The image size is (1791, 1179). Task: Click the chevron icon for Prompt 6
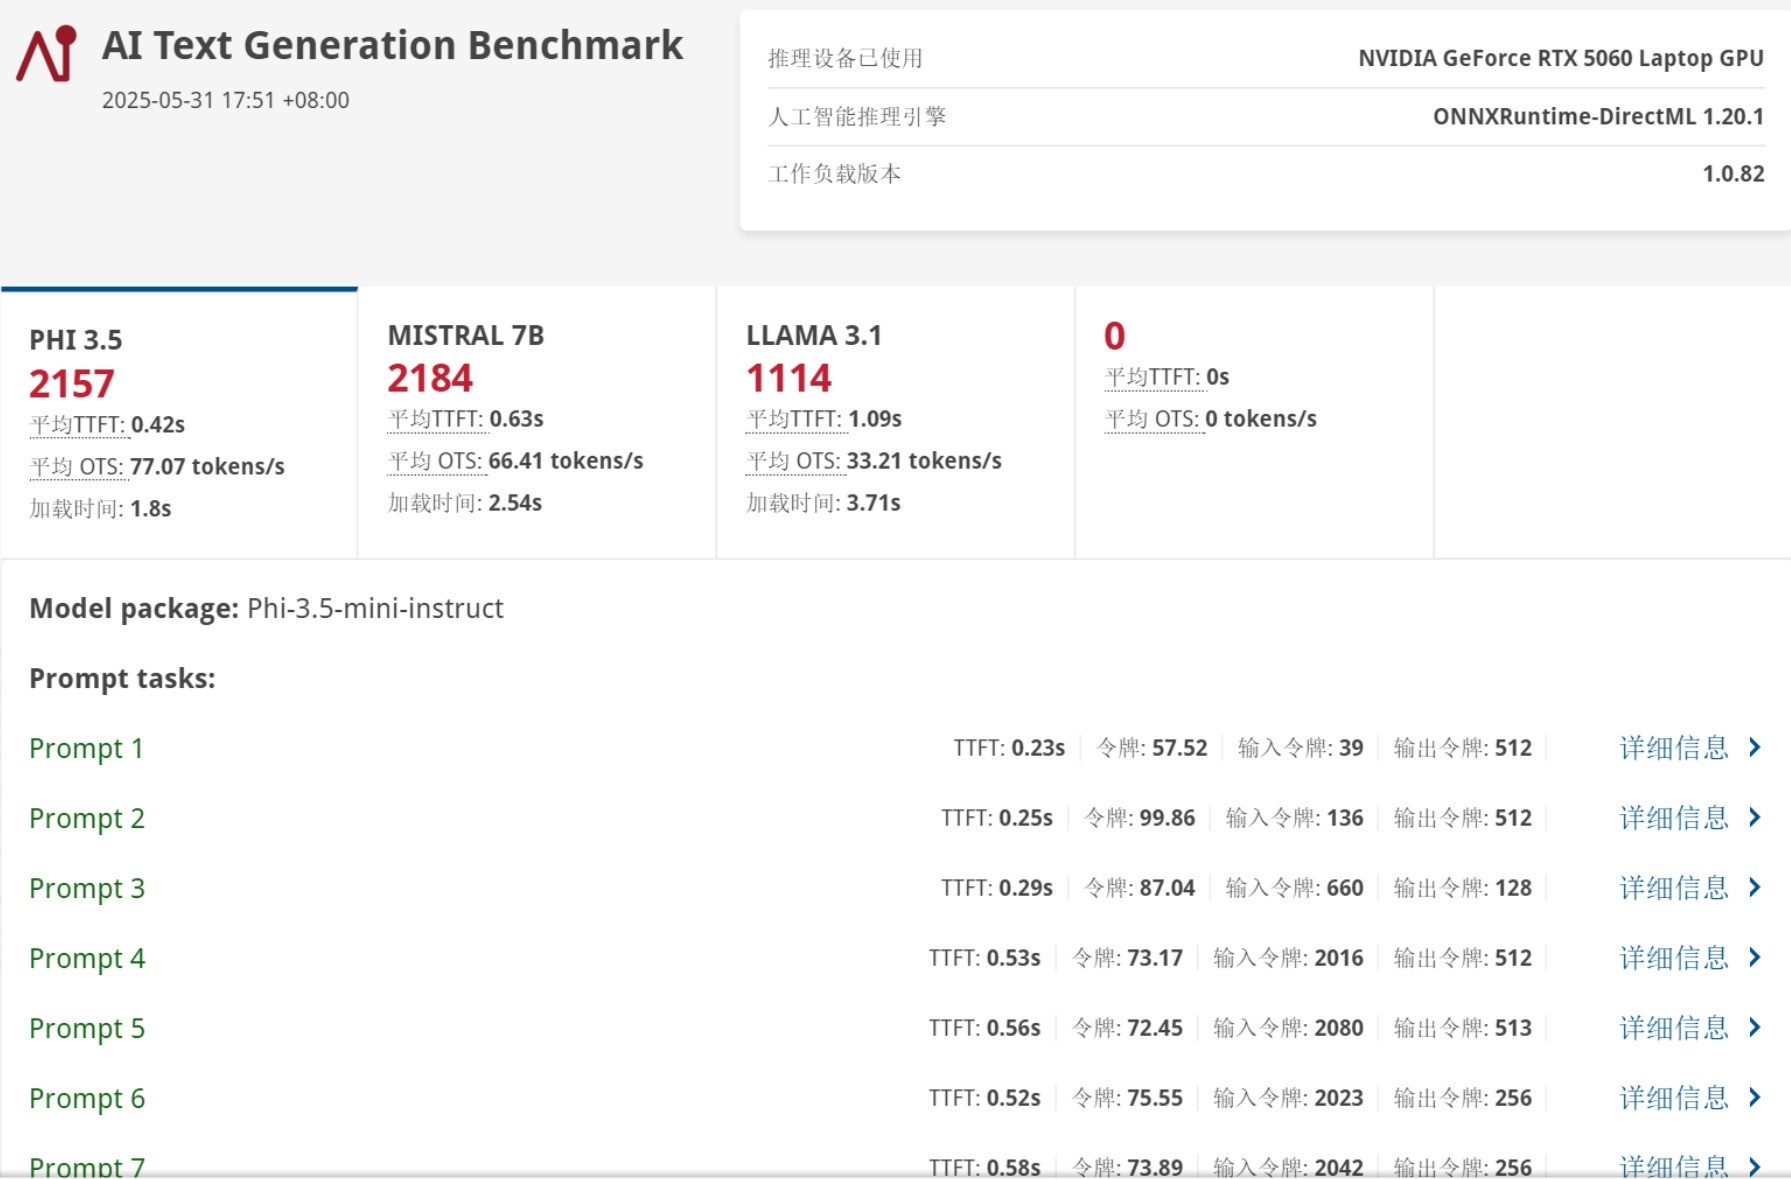coord(1754,1098)
